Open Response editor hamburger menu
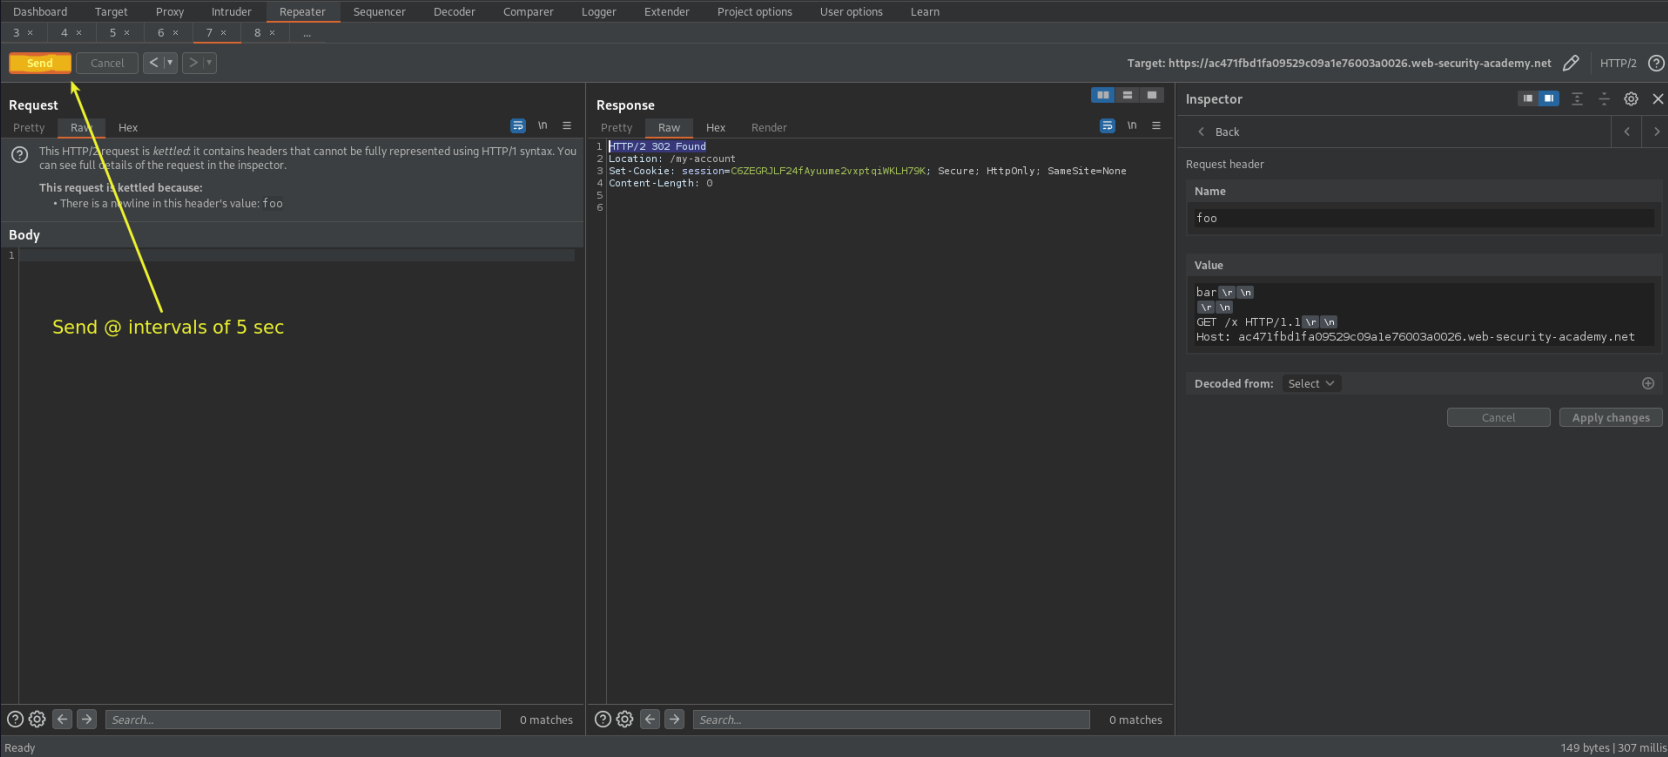The image size is (1668, 757). 1156,126
